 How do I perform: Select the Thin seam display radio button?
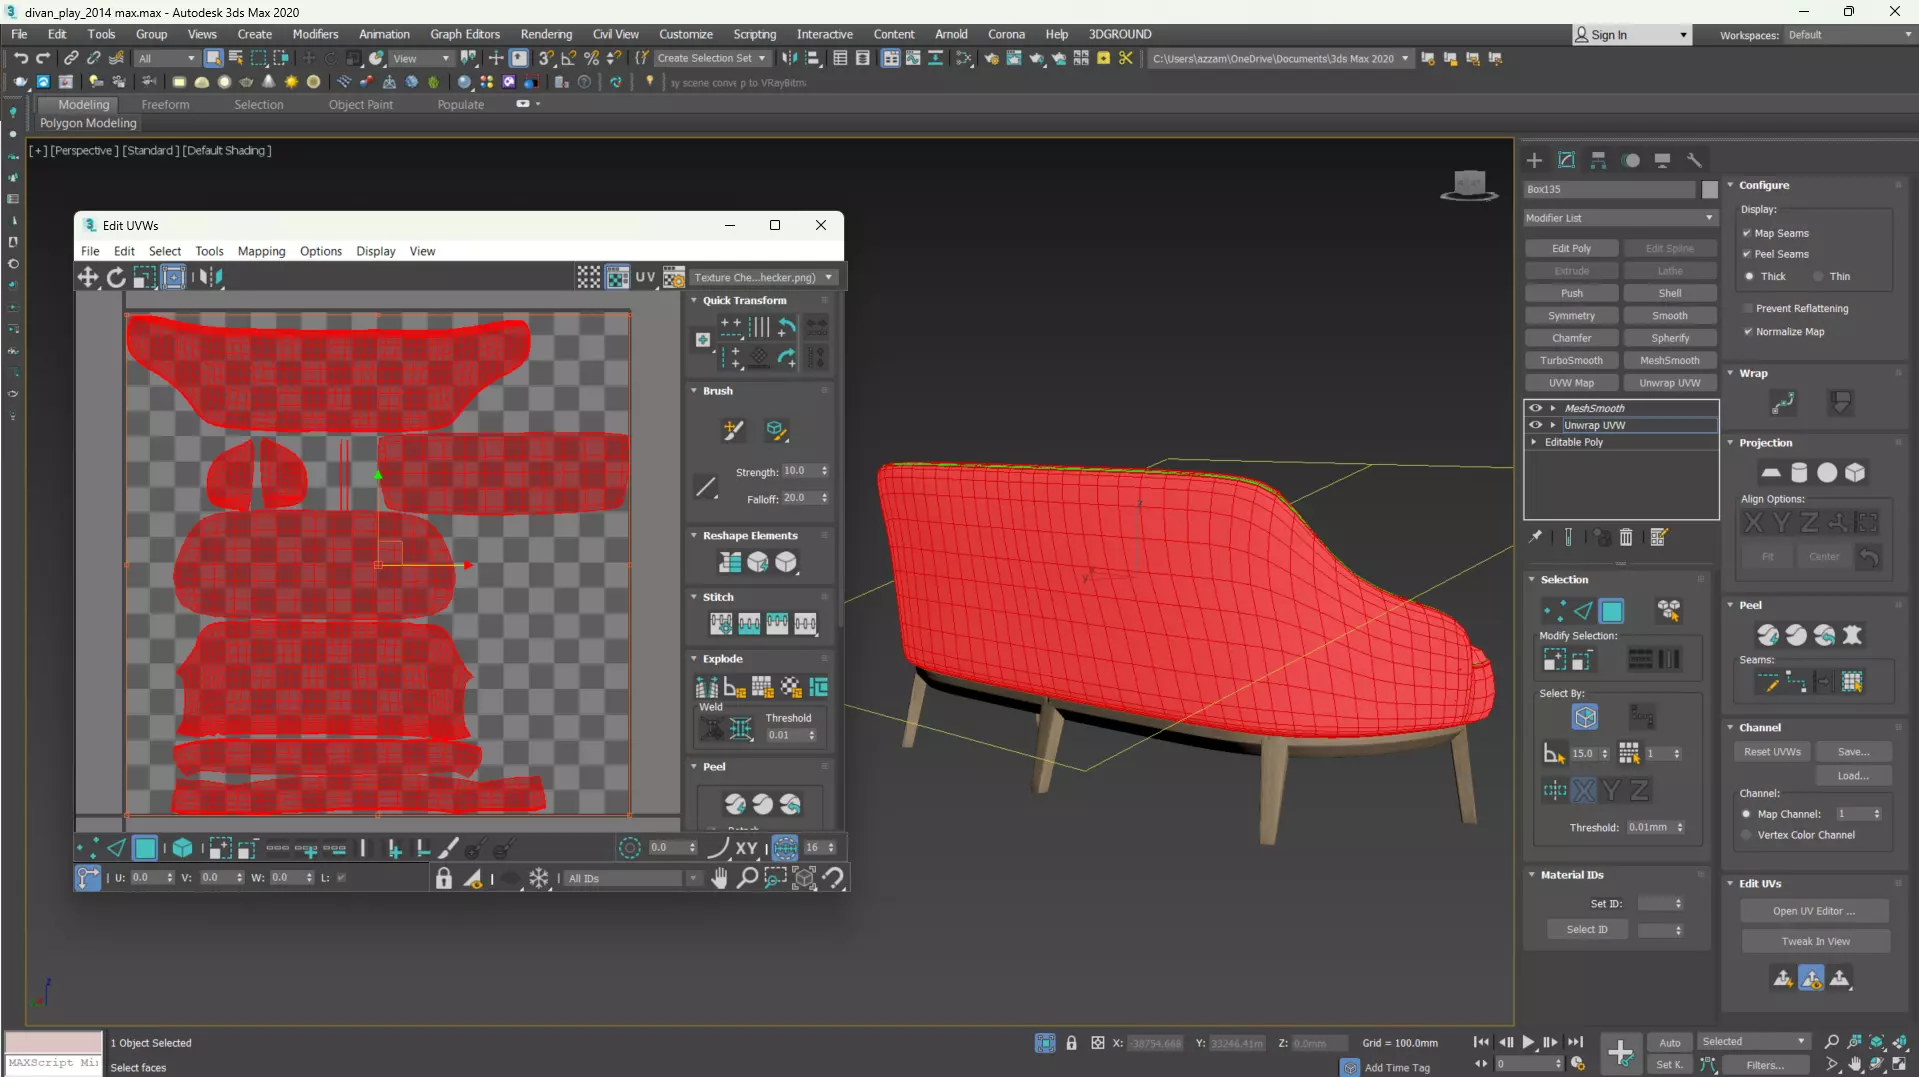[x=1818, y=276]
